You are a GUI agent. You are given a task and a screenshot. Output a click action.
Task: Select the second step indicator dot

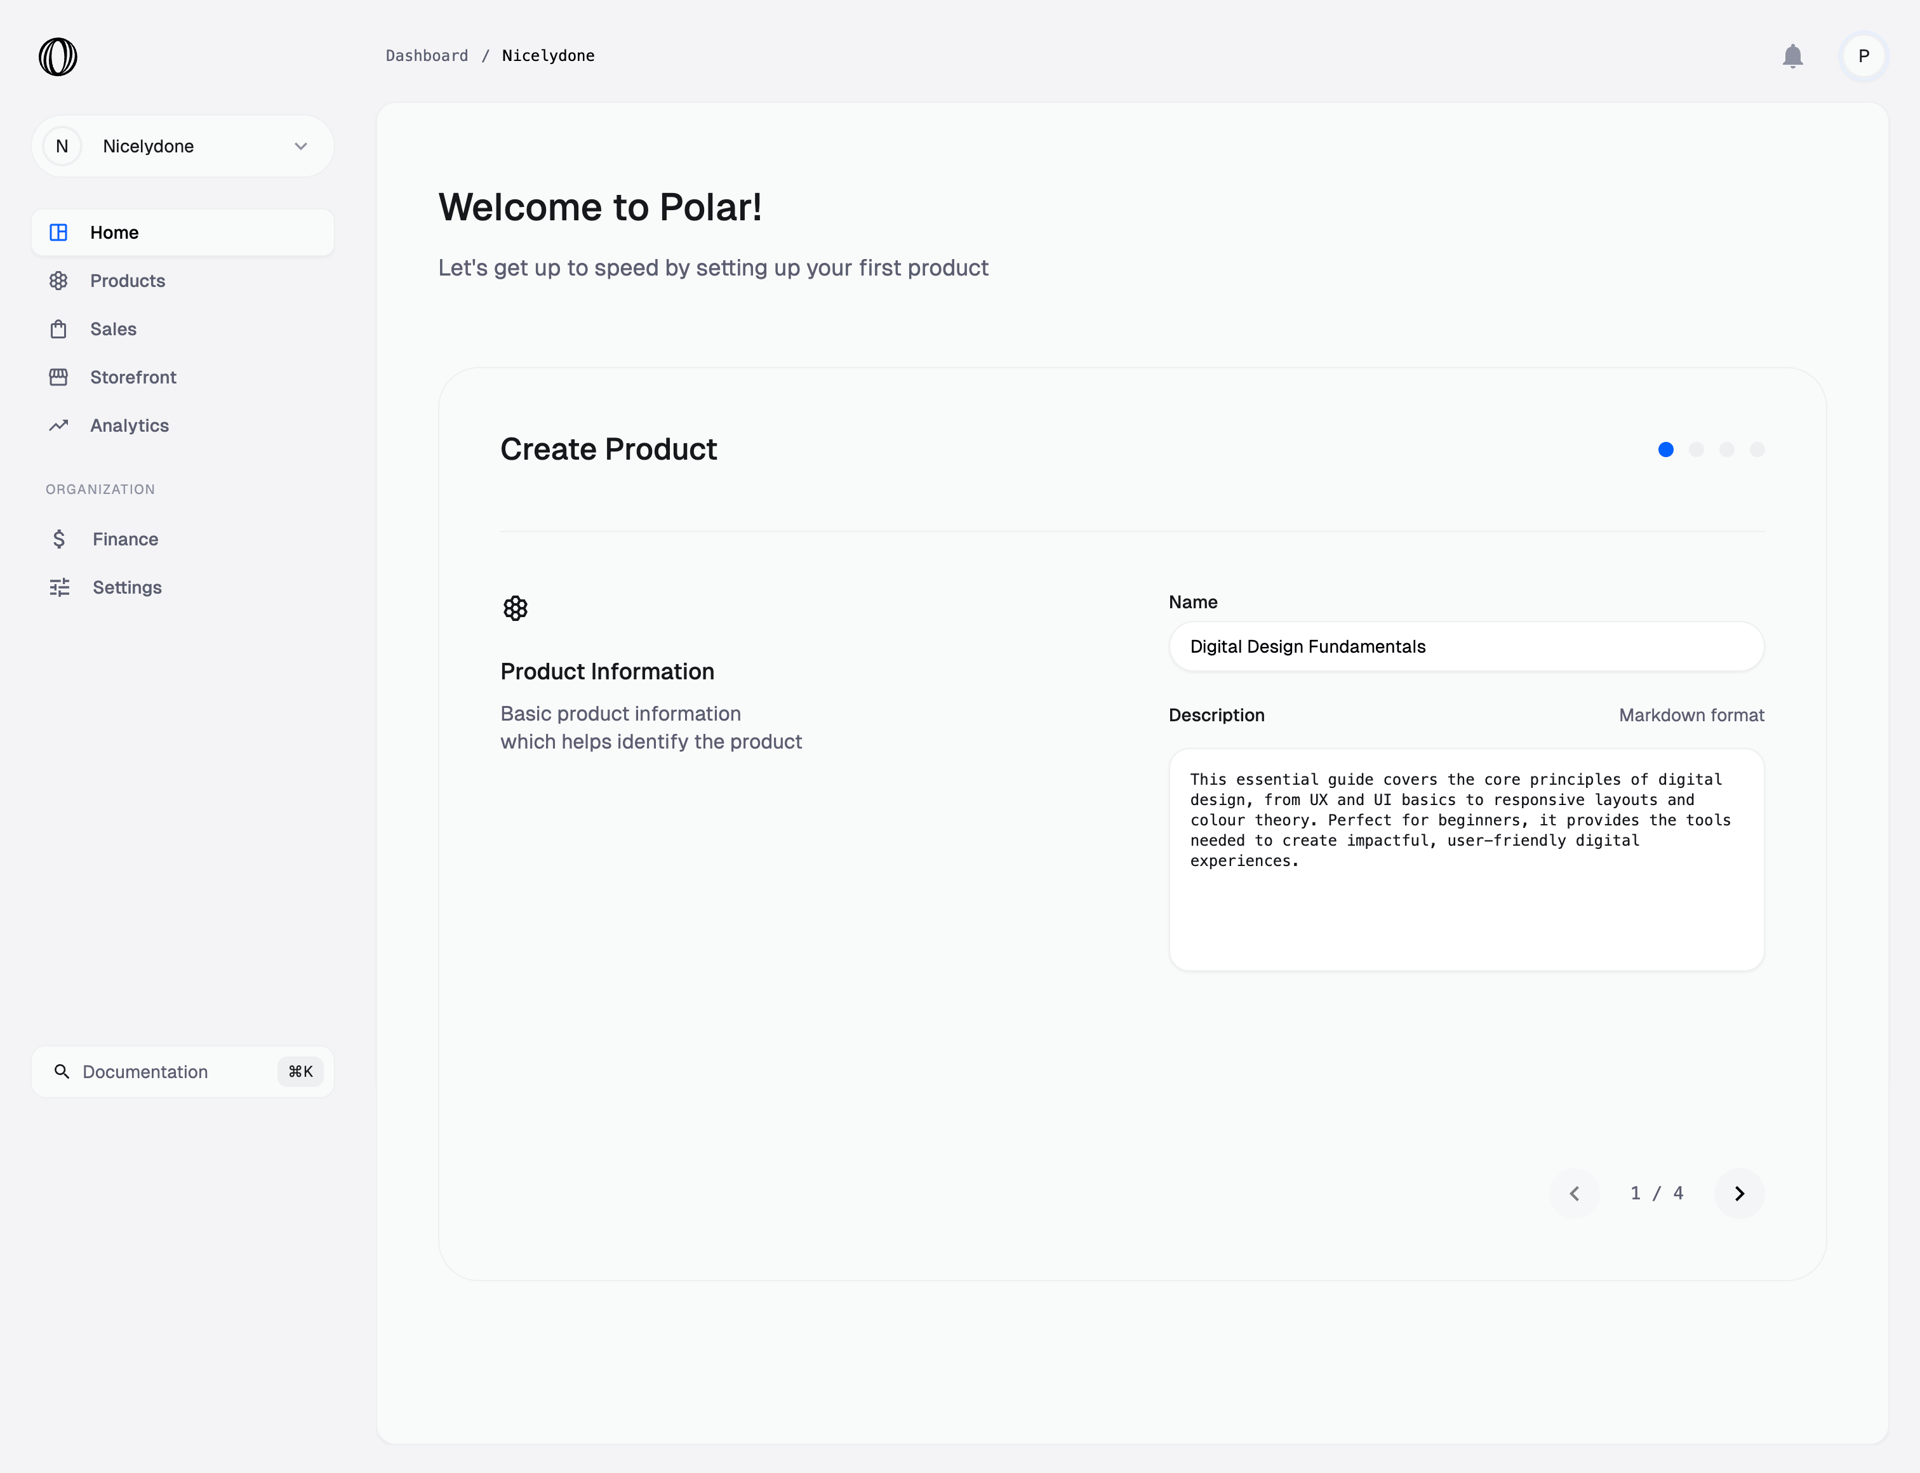tap(1696, 450)
